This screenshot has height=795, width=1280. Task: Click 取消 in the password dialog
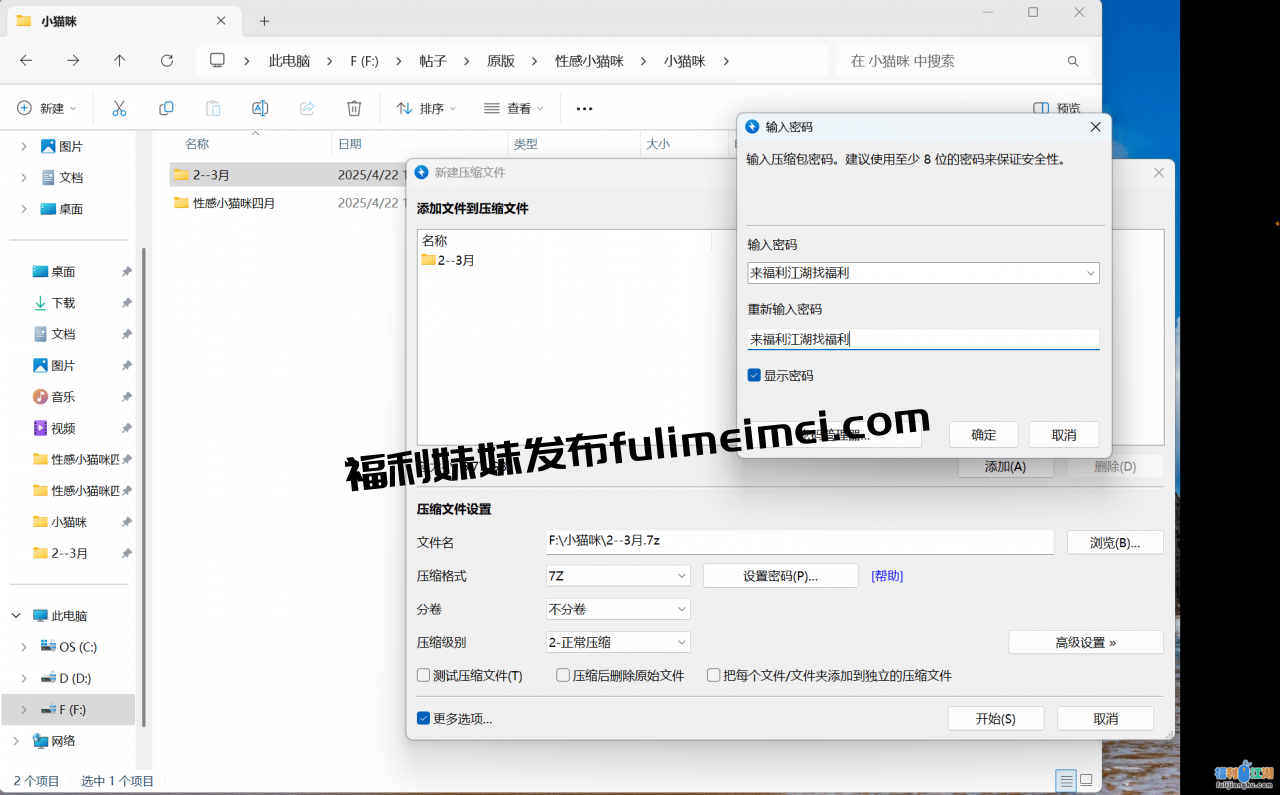[1064, 435]
